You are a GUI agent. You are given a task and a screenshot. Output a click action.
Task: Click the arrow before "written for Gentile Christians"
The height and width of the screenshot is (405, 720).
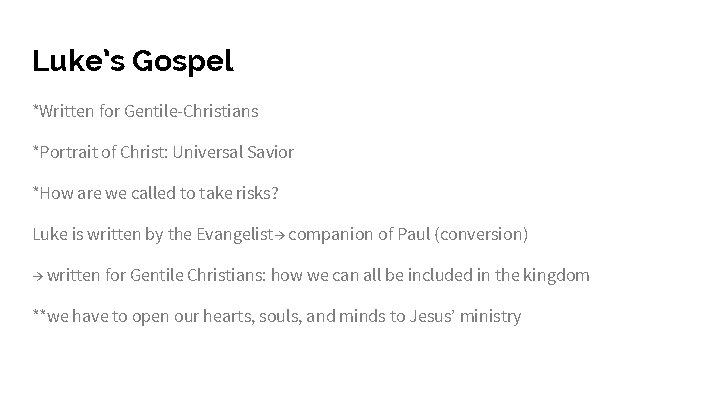[38, 276]
